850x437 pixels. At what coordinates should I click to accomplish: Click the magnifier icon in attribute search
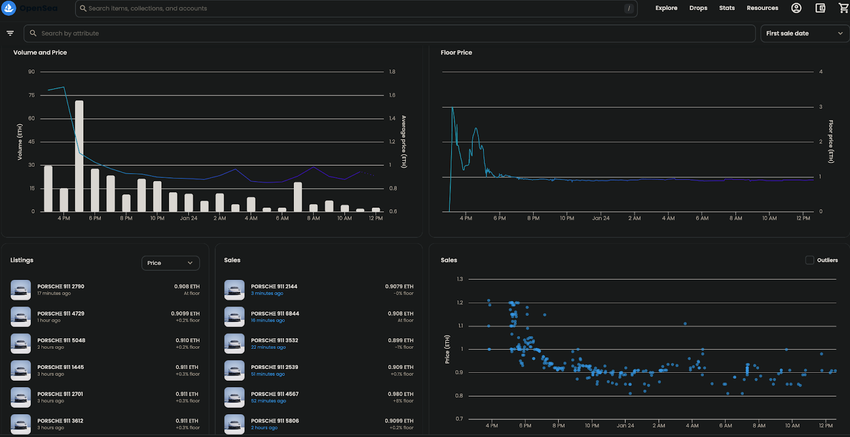pyautogui.click(x=32, y=33)
